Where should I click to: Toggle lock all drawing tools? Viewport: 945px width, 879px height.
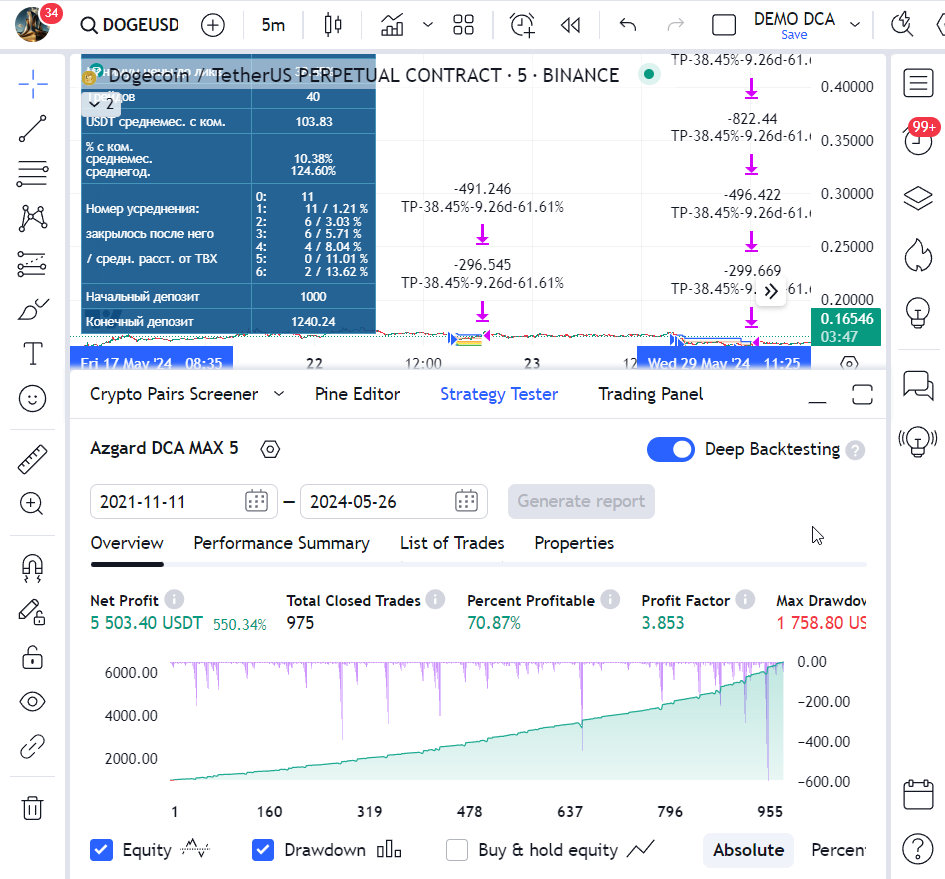[33, 657]
